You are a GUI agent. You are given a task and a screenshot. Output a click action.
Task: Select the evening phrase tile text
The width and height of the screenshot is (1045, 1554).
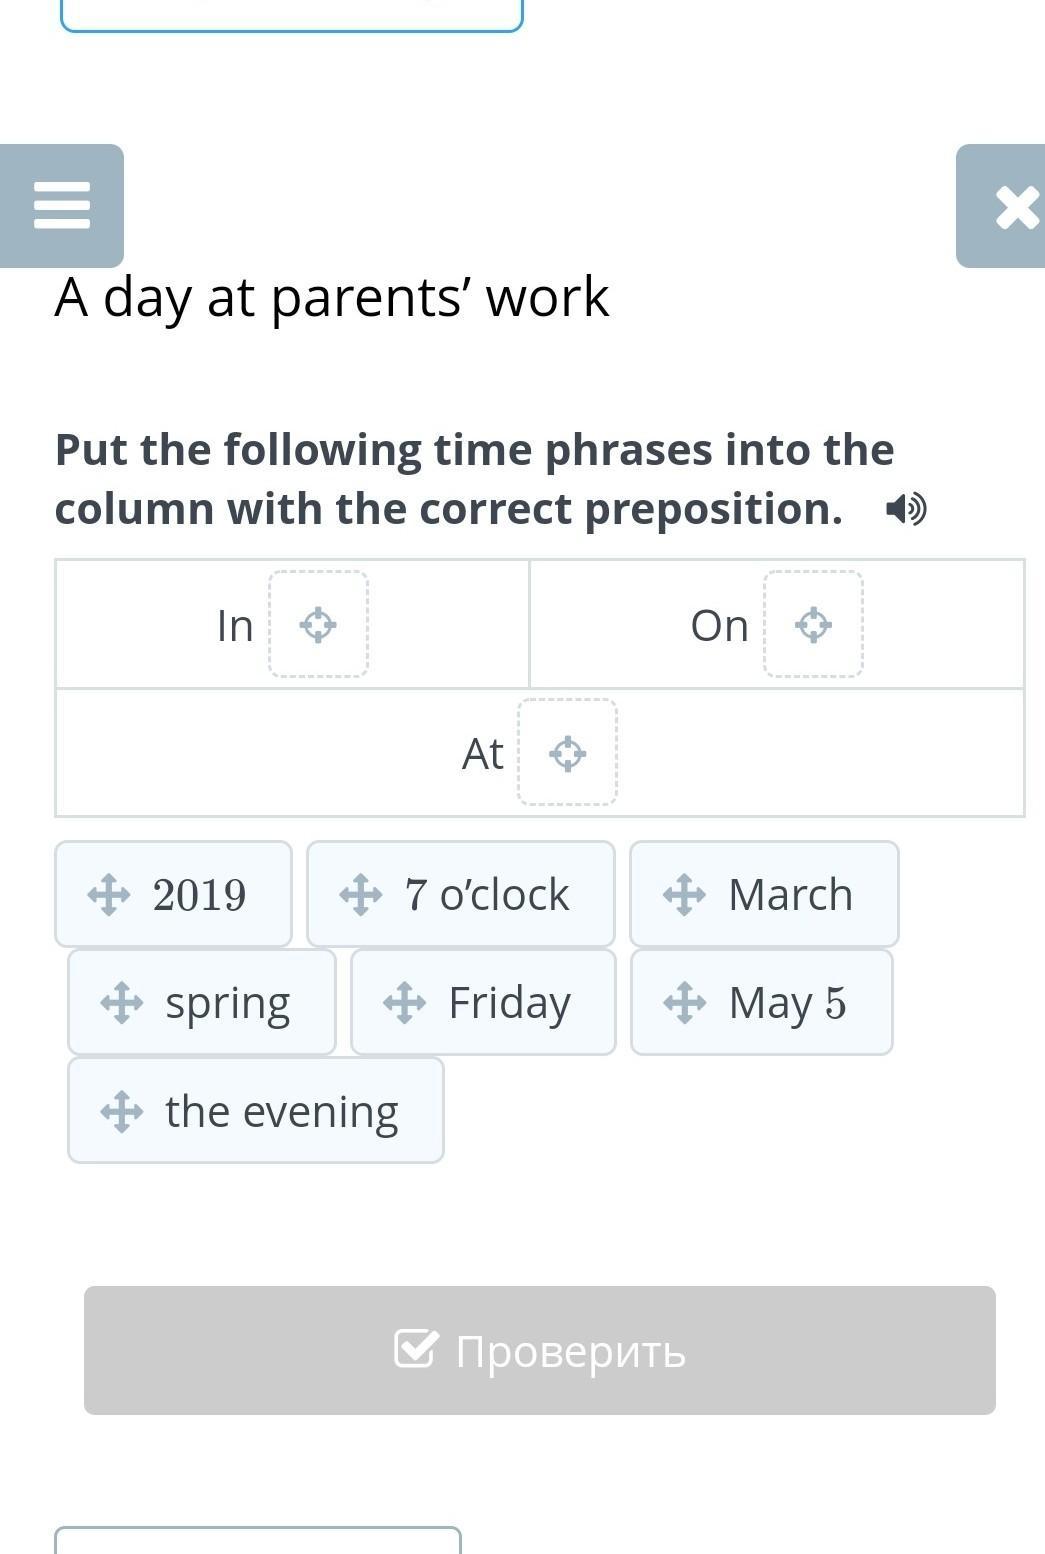[x=282, y=1111]
